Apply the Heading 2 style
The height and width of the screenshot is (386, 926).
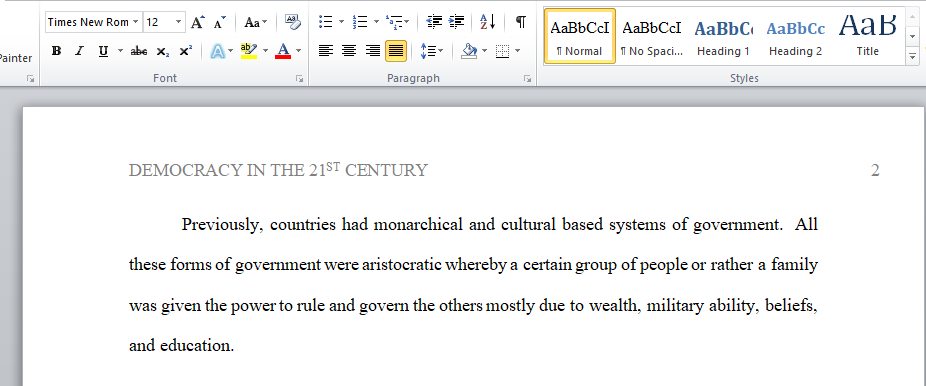[795, 36]
